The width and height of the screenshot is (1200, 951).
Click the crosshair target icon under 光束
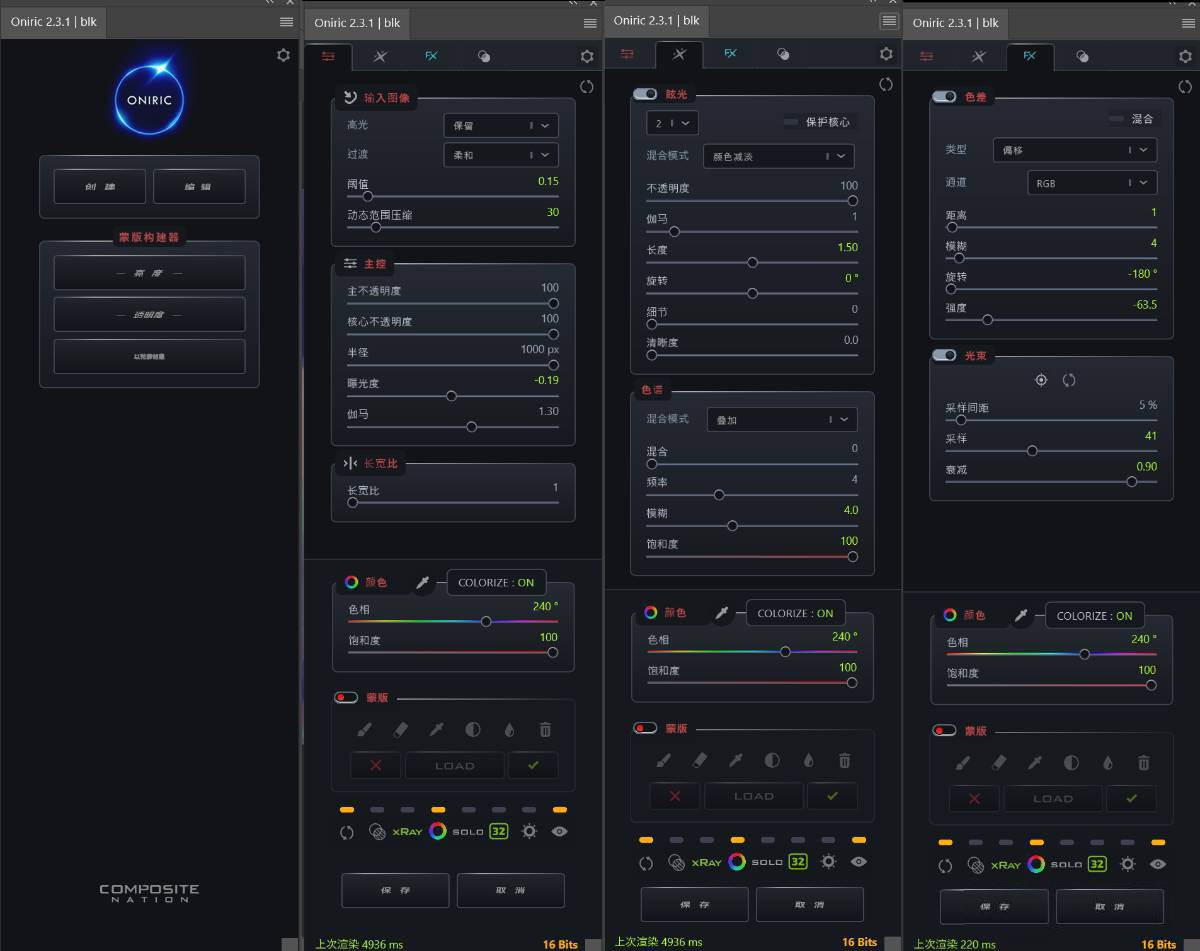tap(1041, 380)
